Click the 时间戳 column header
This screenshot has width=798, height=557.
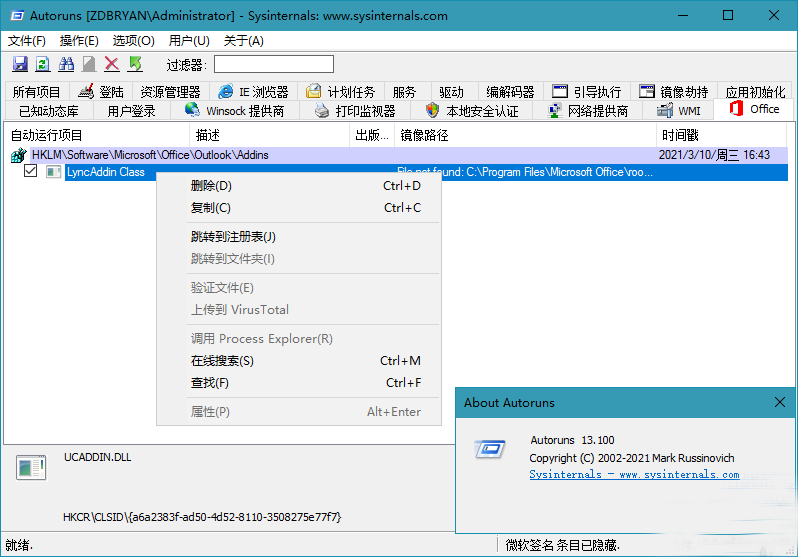click(x=721, y=135)
